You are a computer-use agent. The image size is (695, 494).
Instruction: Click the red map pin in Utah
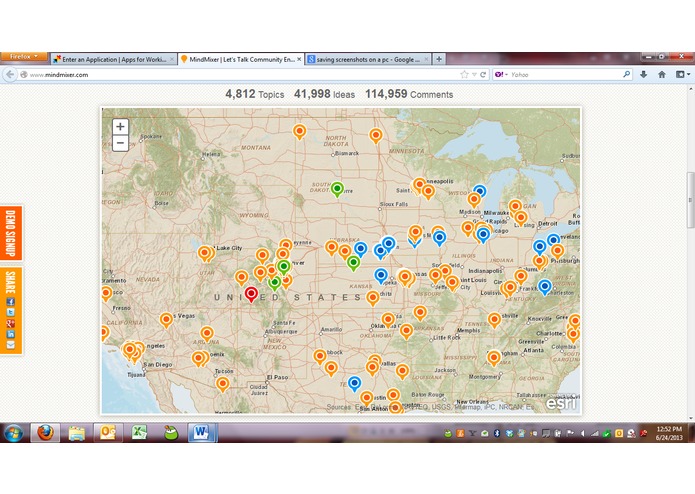tap(251, 294)
